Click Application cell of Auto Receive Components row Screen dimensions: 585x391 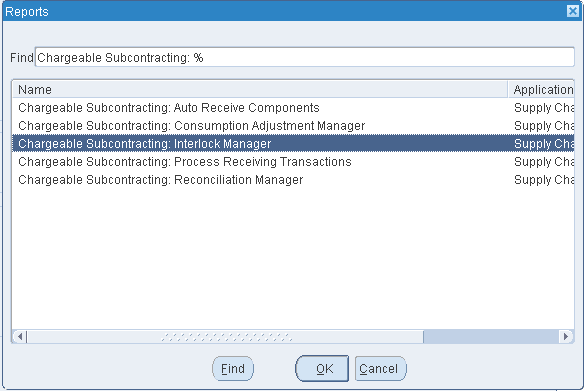(x=544, y=108)
